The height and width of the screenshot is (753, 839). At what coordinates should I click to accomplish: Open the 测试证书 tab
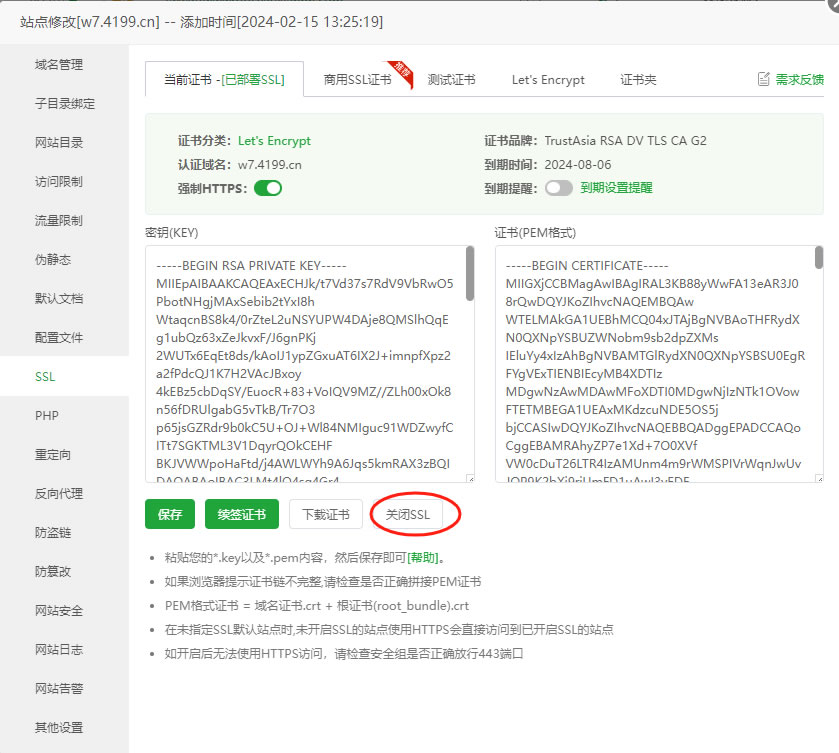click(451, 80)
